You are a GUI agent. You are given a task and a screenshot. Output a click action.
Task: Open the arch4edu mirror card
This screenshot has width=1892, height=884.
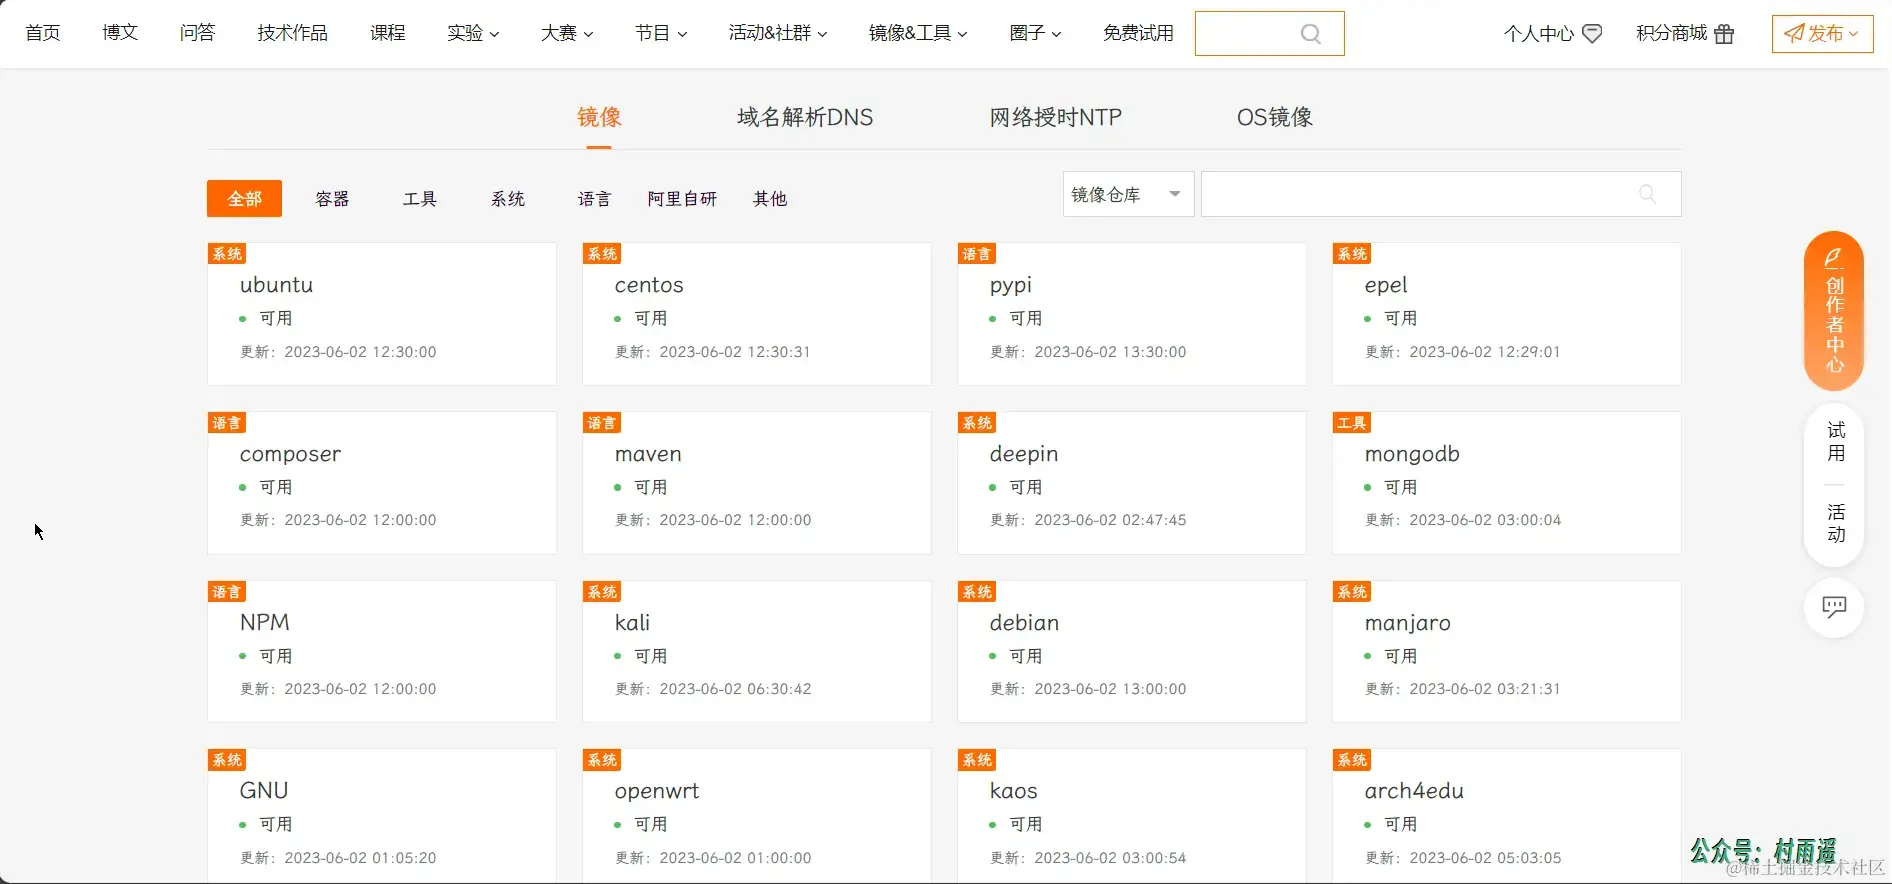click(1506, 816)
